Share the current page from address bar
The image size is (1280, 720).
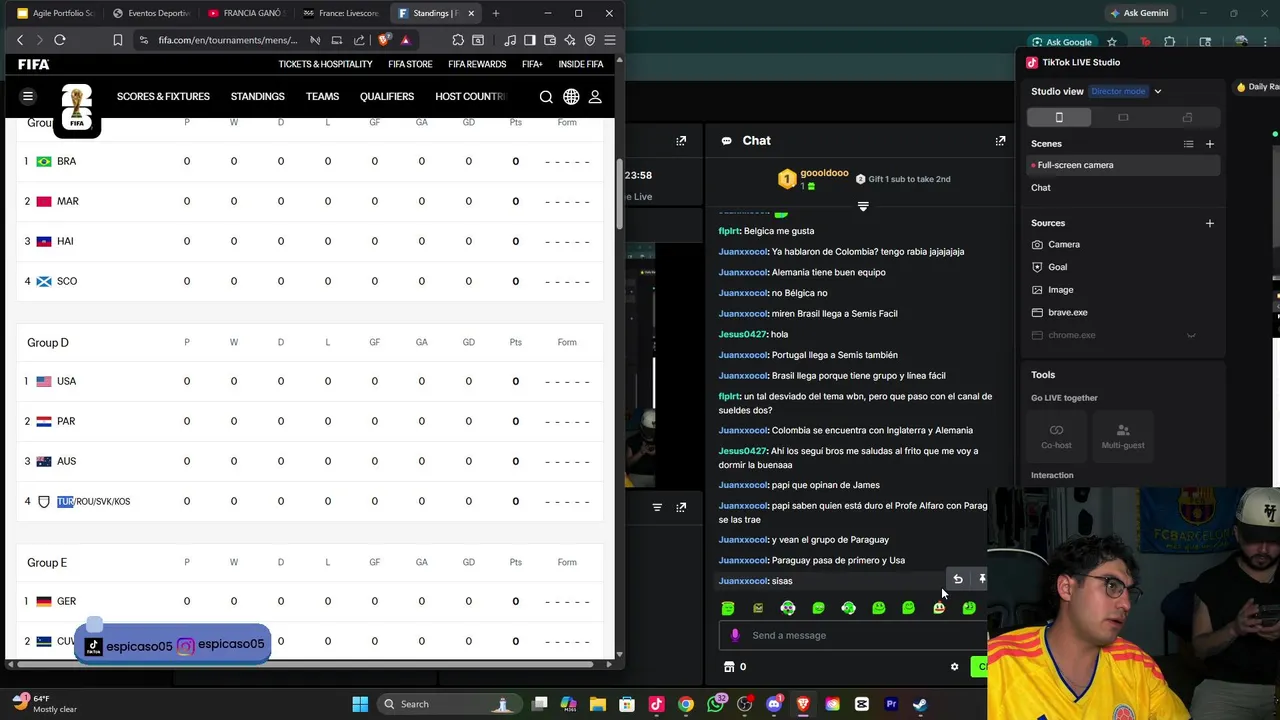(359, 40)
